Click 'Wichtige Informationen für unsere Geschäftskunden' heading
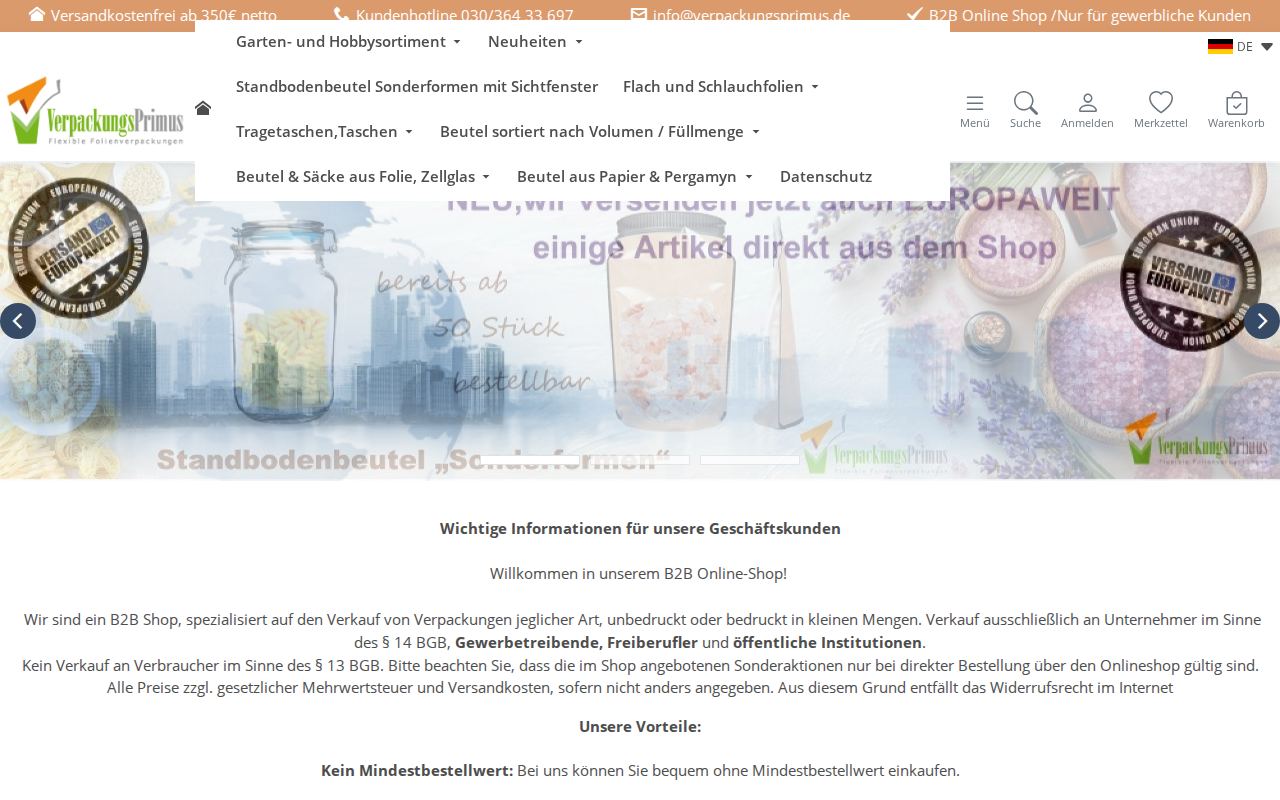Image resolution: width=1280 pixels, height=800 pixels. [x=640, y=528]
